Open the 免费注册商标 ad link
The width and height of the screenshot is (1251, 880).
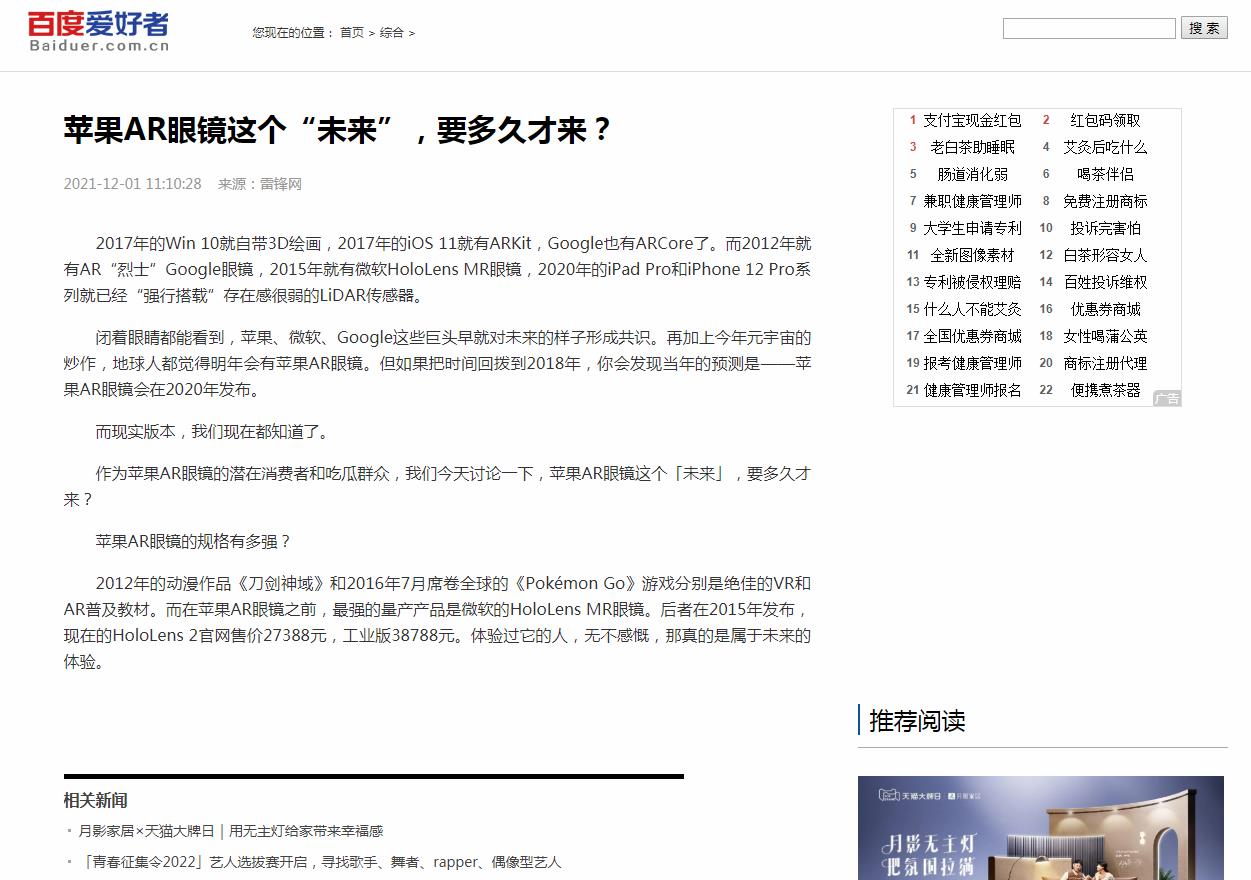tap(1105, 201)
